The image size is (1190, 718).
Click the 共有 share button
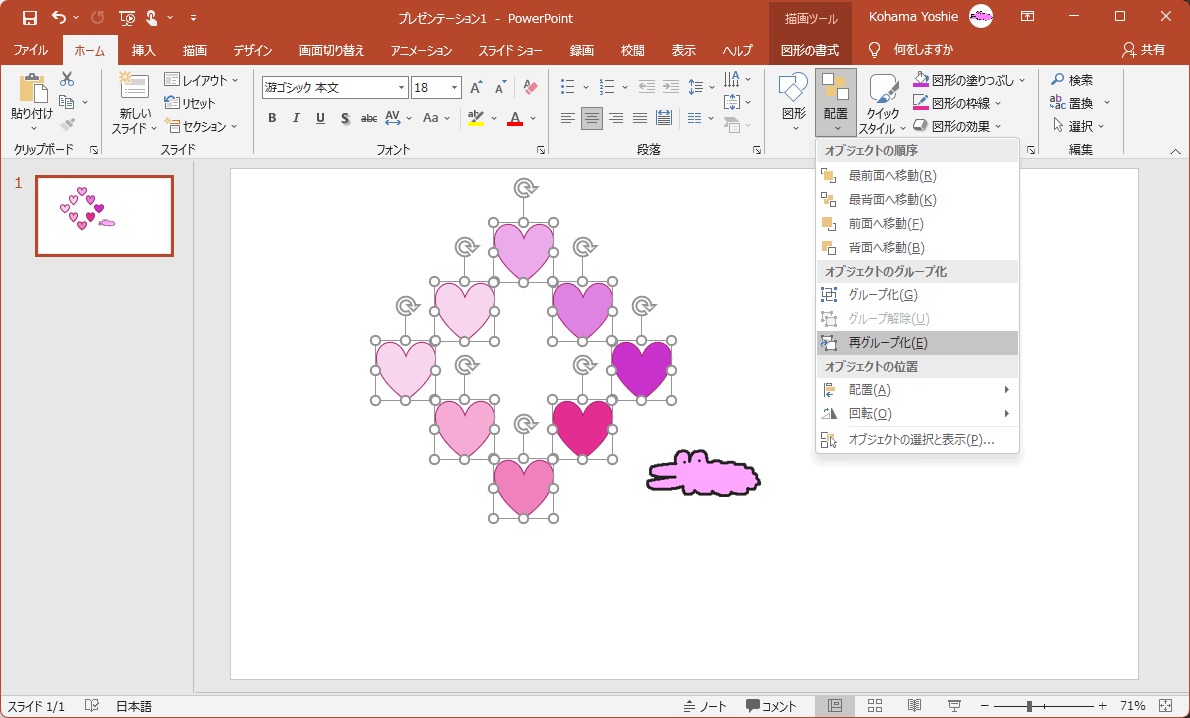[1144, 50]
